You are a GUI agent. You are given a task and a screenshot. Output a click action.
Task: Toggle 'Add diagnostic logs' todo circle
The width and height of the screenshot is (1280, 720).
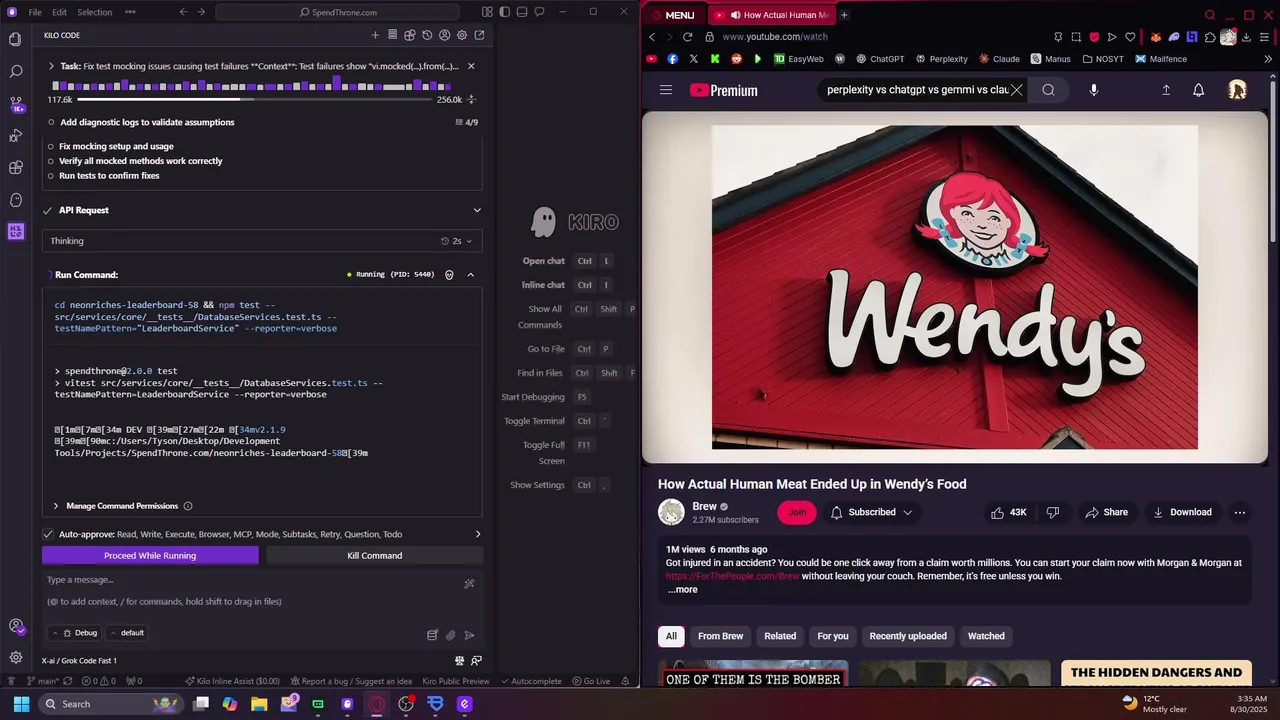coord(51,122)
